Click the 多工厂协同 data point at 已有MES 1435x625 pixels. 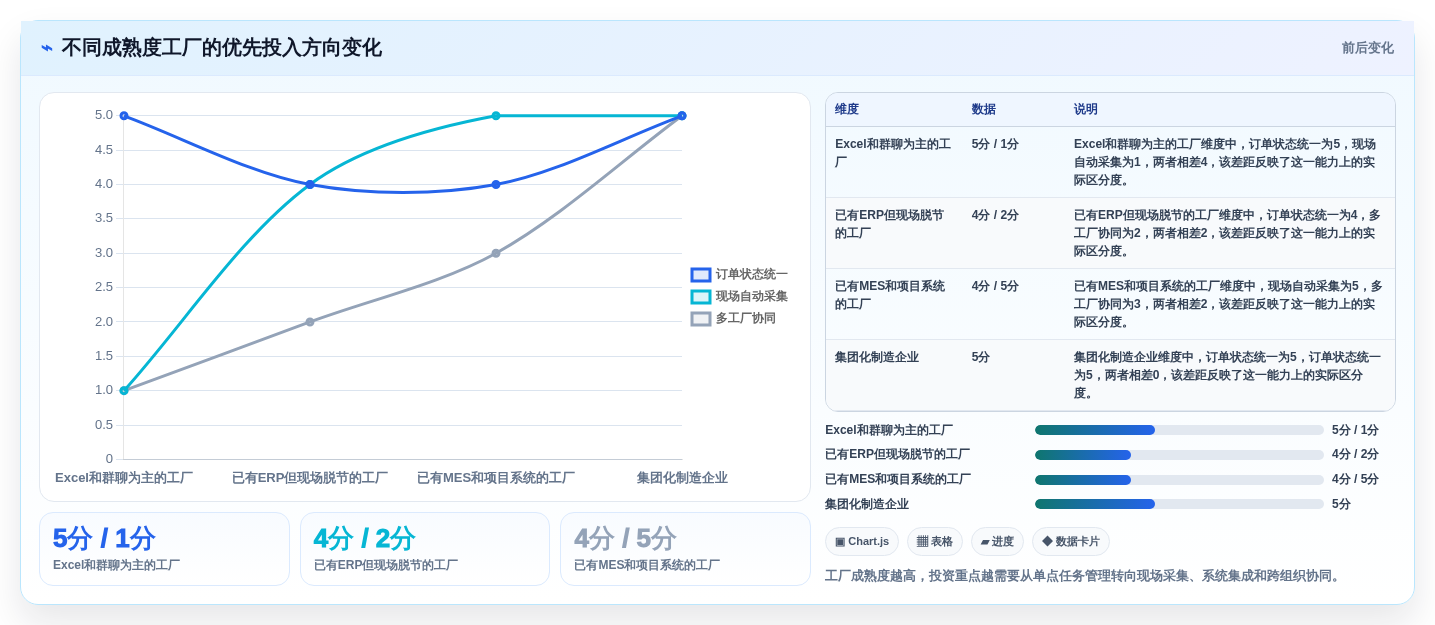tap(496, 253)
